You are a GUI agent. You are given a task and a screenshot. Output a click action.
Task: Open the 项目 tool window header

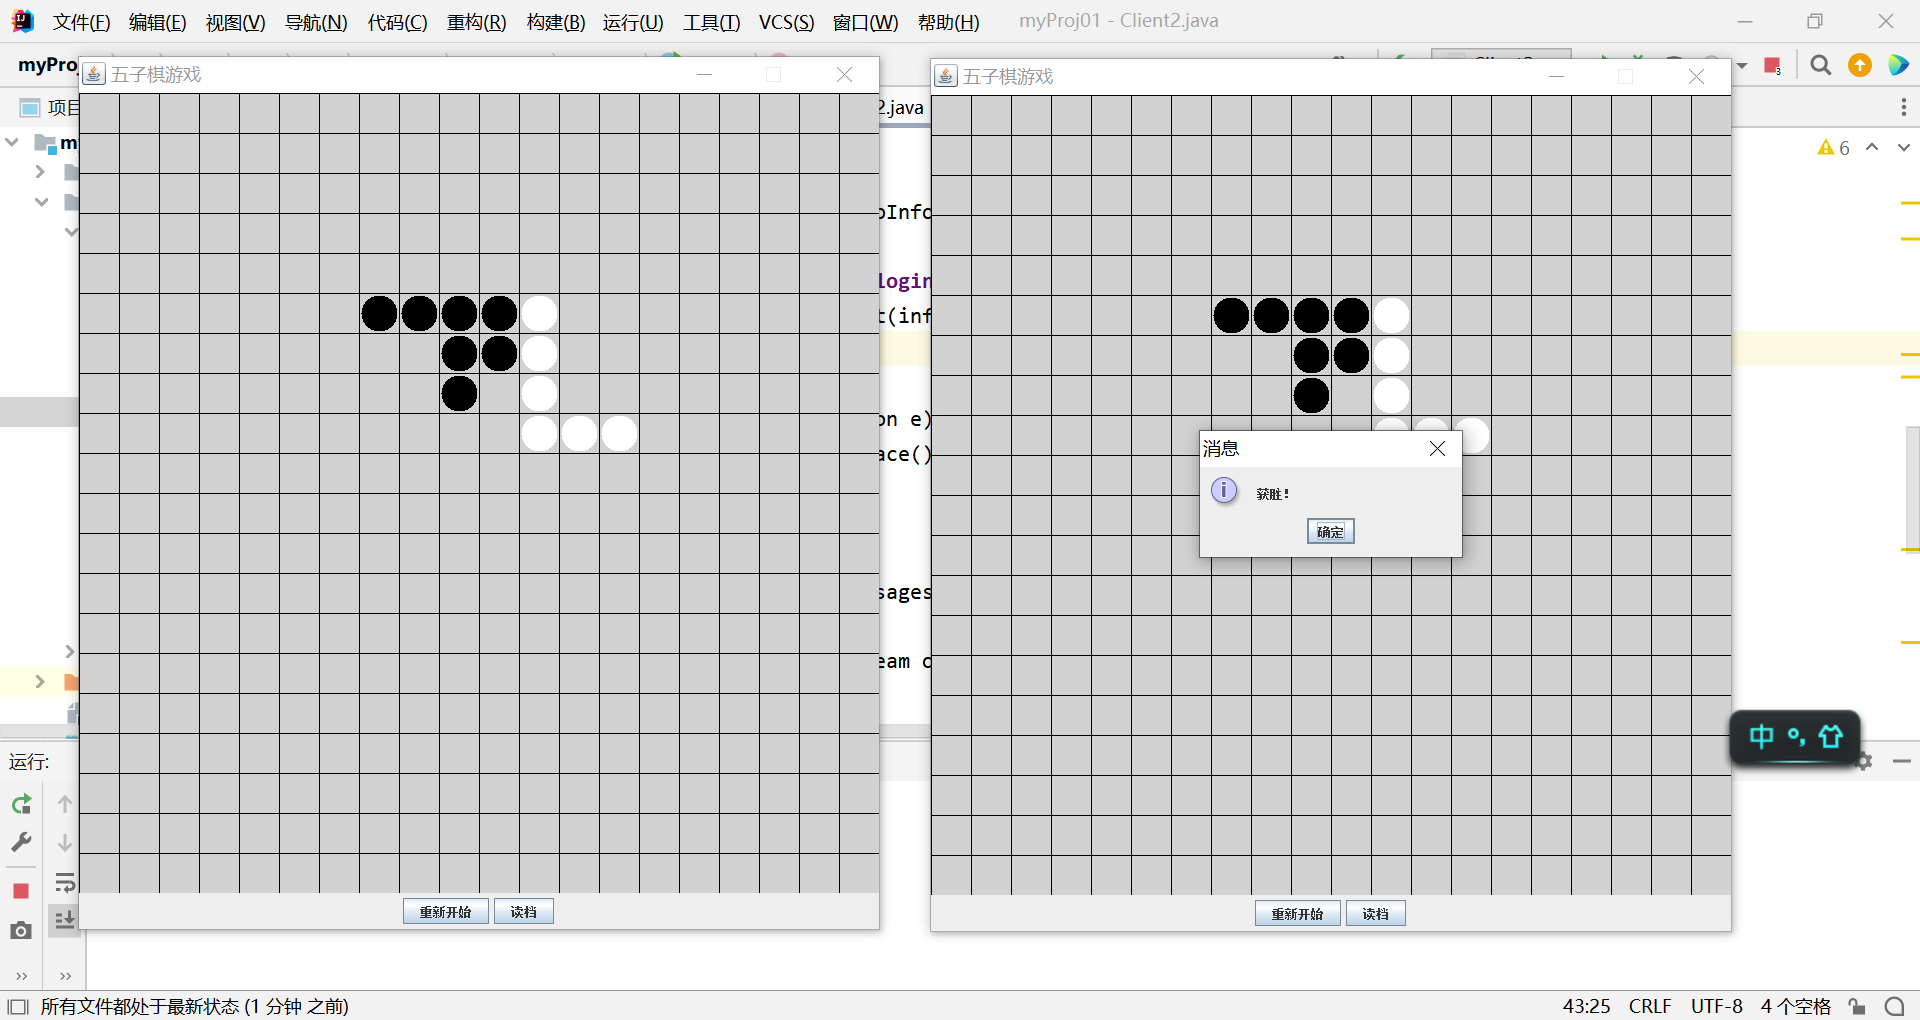point(50,107)
